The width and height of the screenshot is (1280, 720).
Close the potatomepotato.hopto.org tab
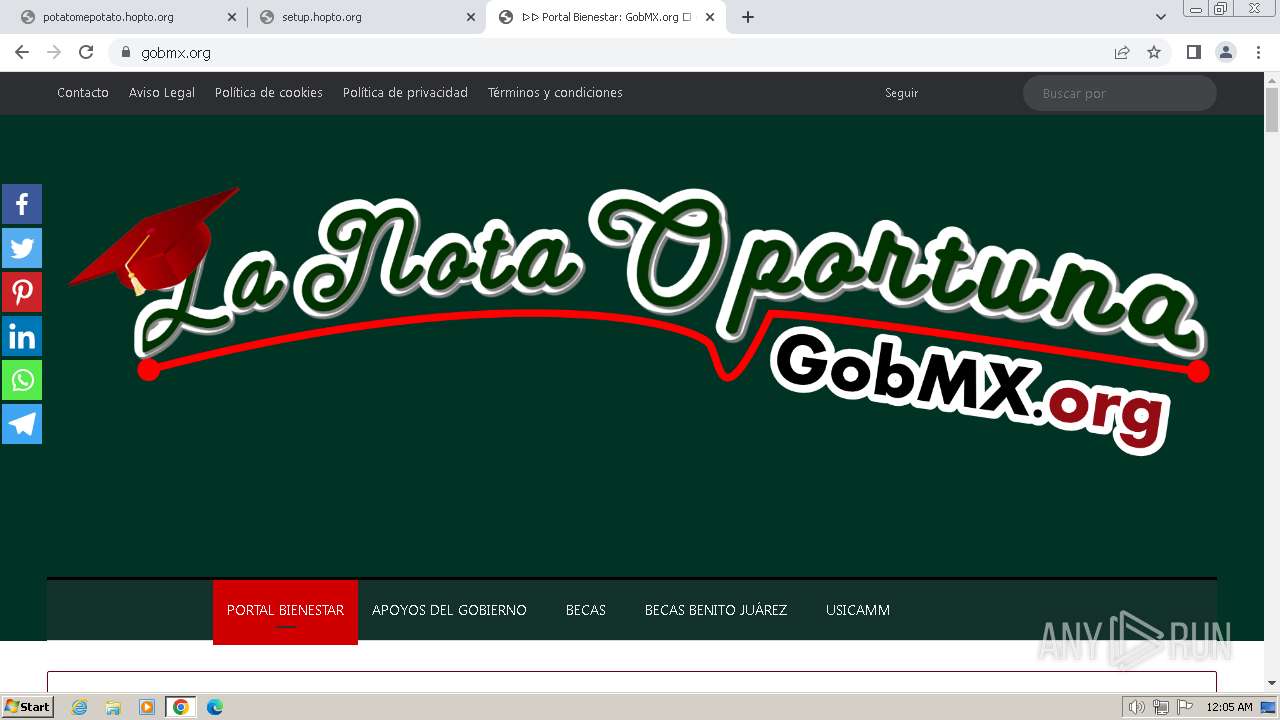[x=232, y=17]
